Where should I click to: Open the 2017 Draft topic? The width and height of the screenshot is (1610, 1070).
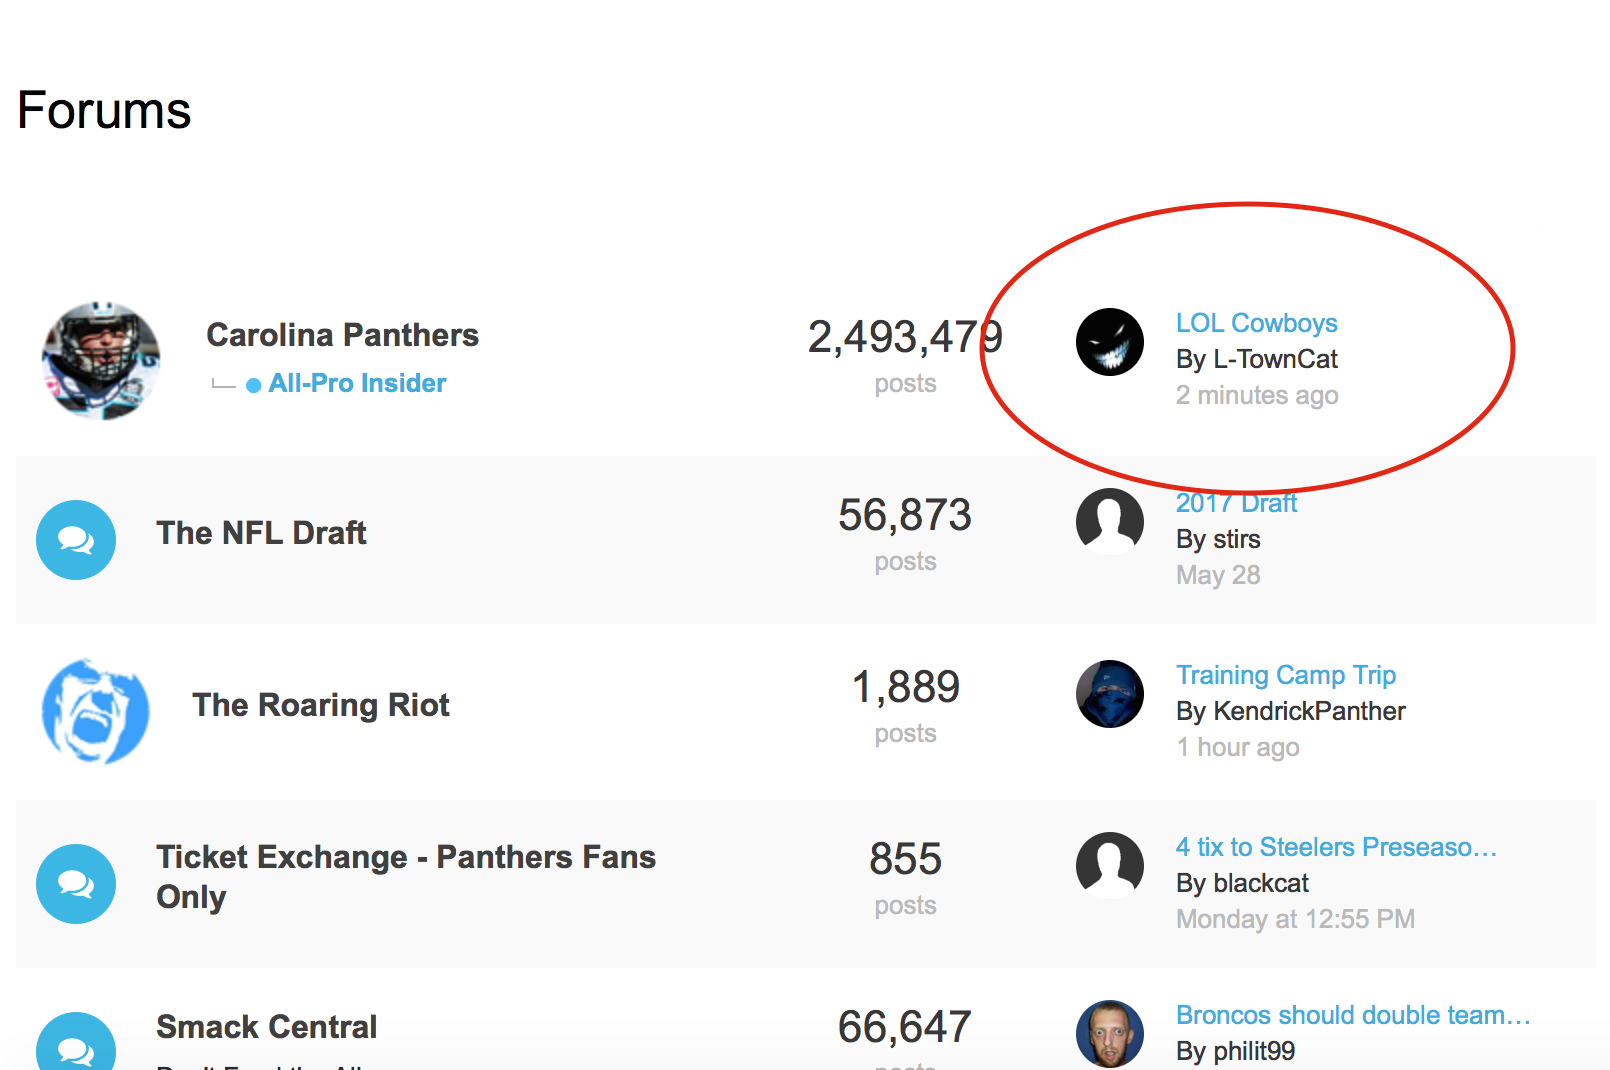coord(1236,503)
